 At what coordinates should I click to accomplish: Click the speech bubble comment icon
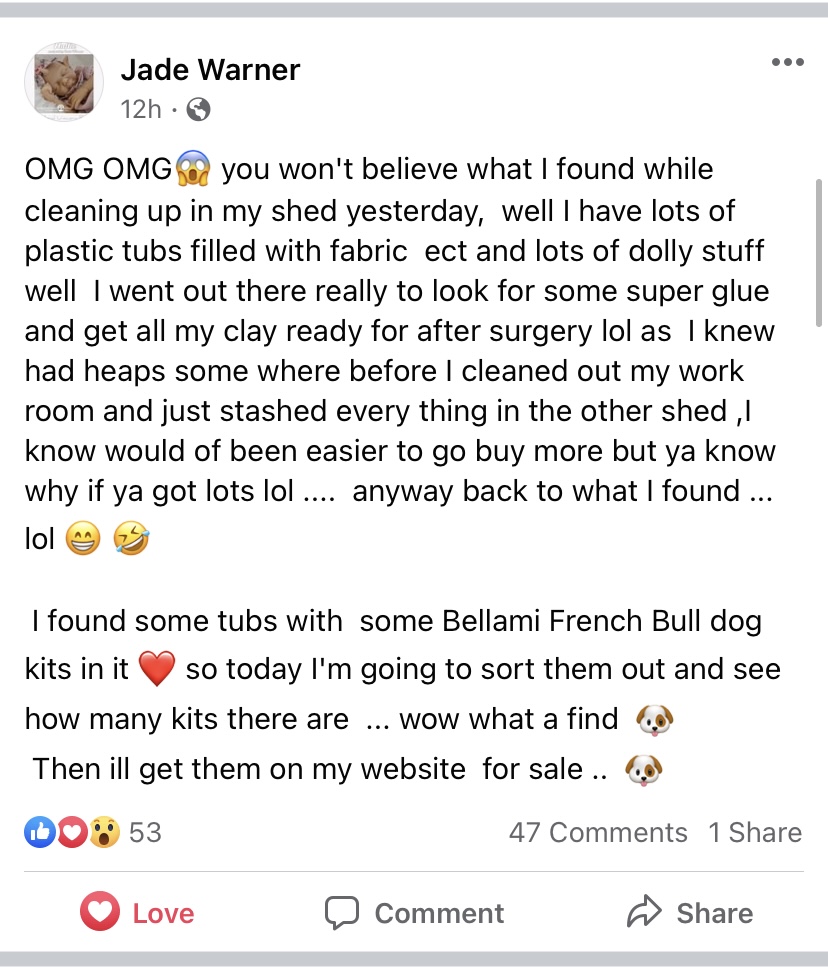point(341,913)
